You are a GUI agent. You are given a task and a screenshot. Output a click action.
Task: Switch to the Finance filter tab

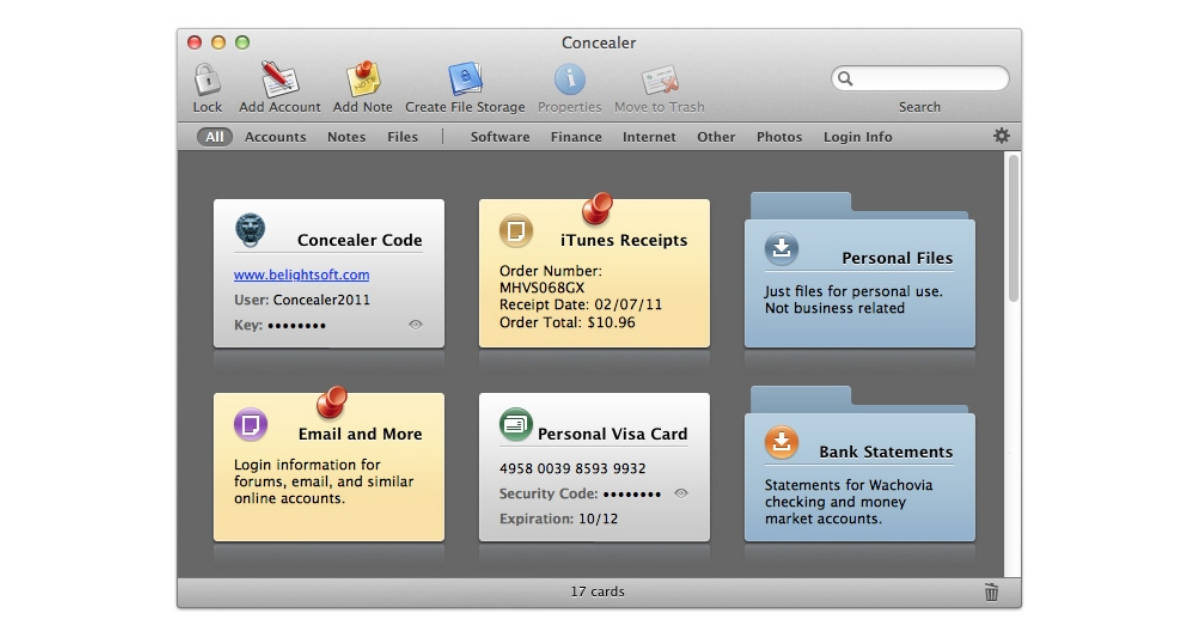point(575,136)
